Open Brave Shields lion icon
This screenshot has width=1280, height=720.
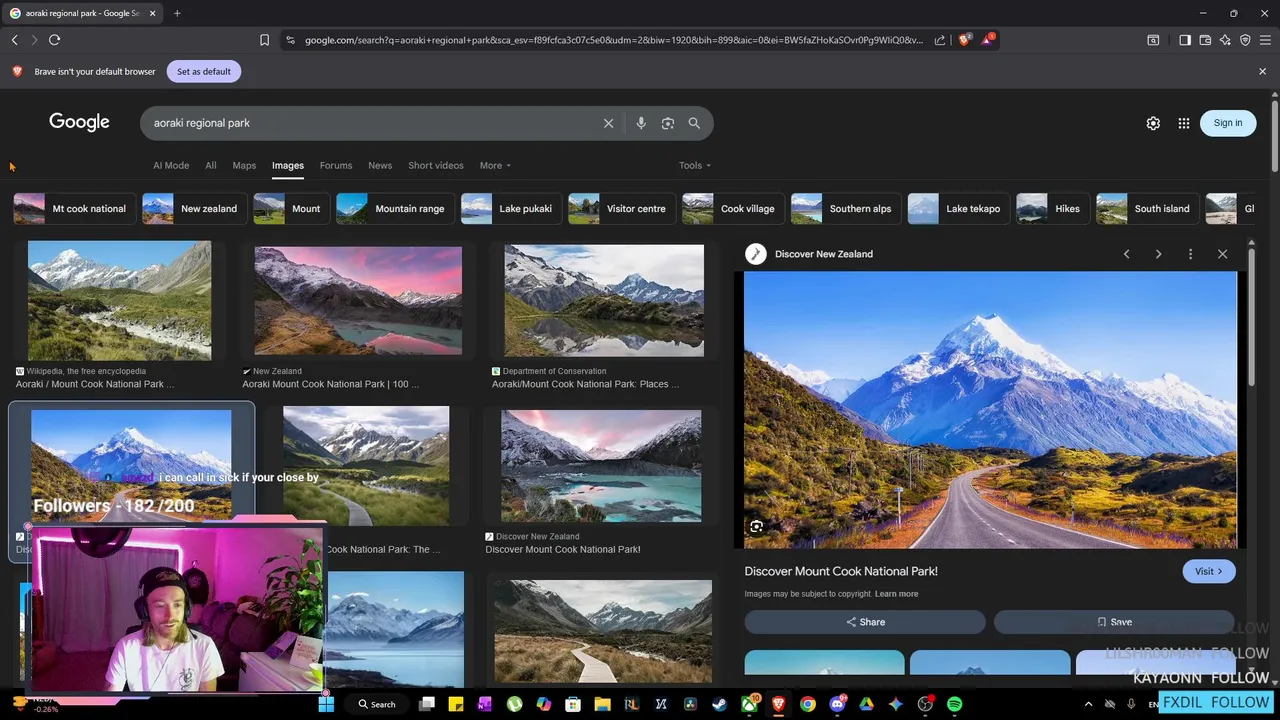[x=964, y=40]
